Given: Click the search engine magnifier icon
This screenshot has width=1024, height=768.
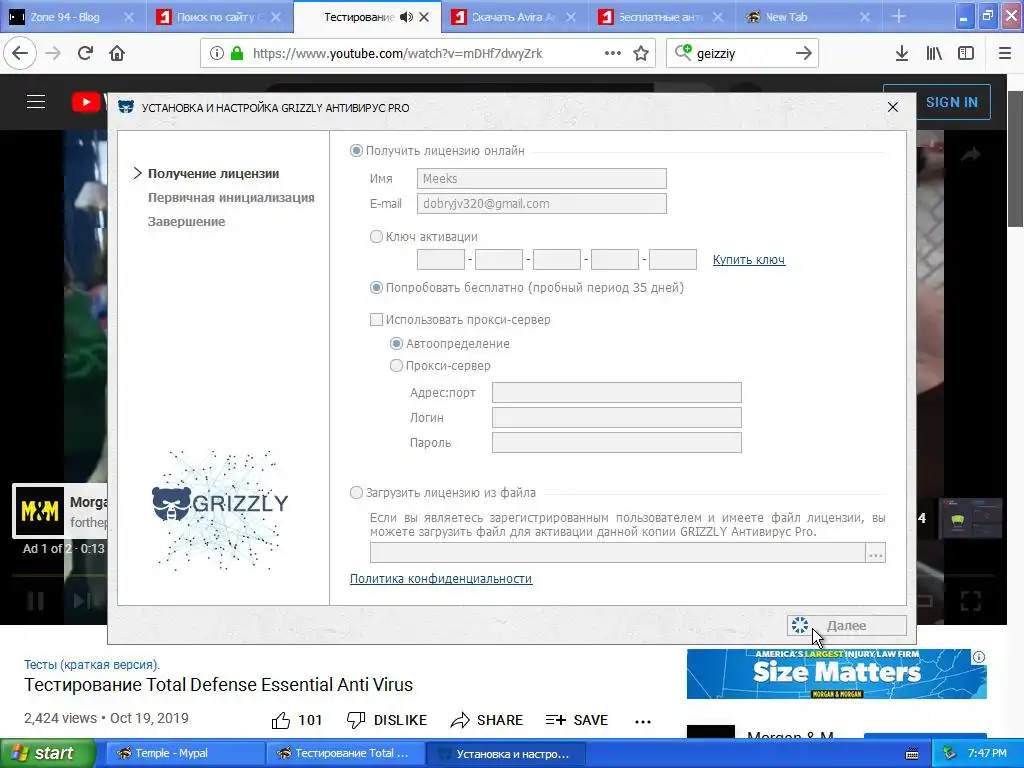Looking at the screenshot, I should pos(683,52).
